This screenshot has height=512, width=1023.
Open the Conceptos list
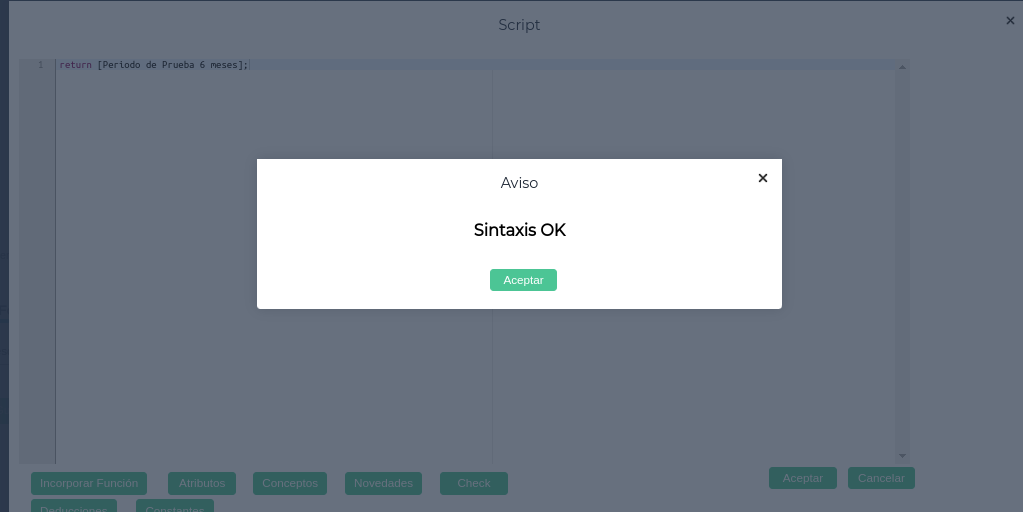(290, 483)
